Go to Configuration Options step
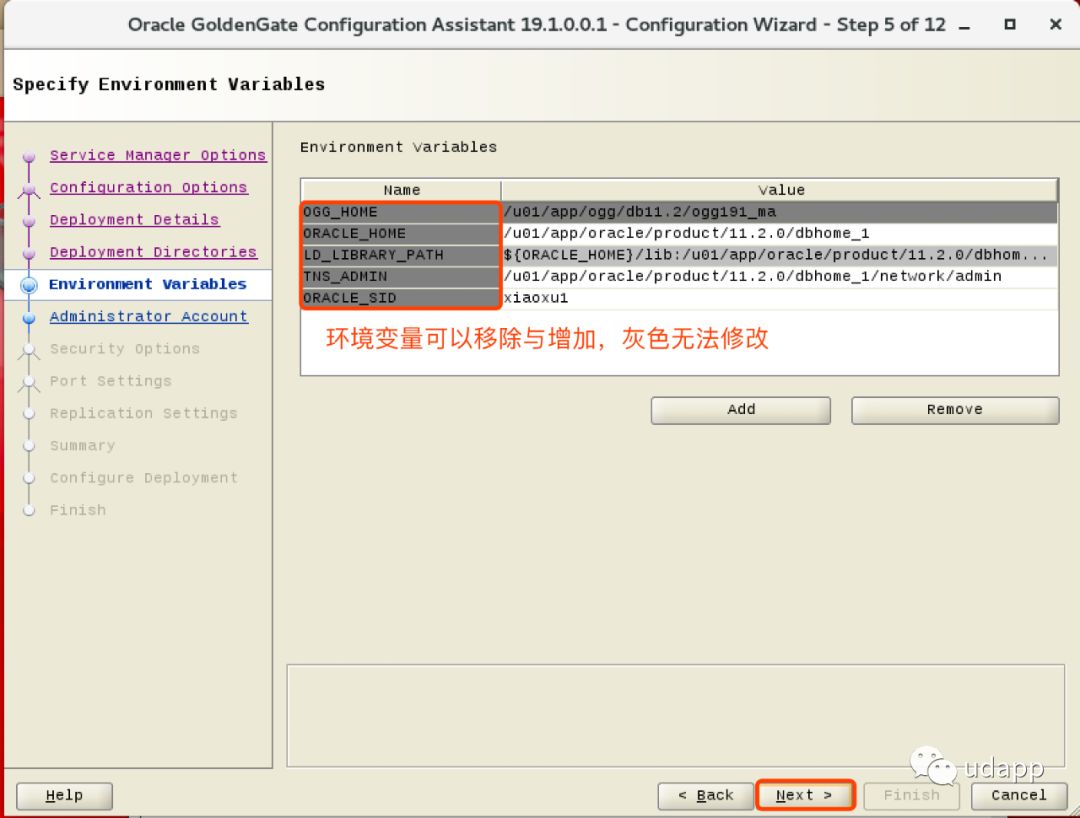This screenshot has width=1080, height=818. tap(148, 187)
